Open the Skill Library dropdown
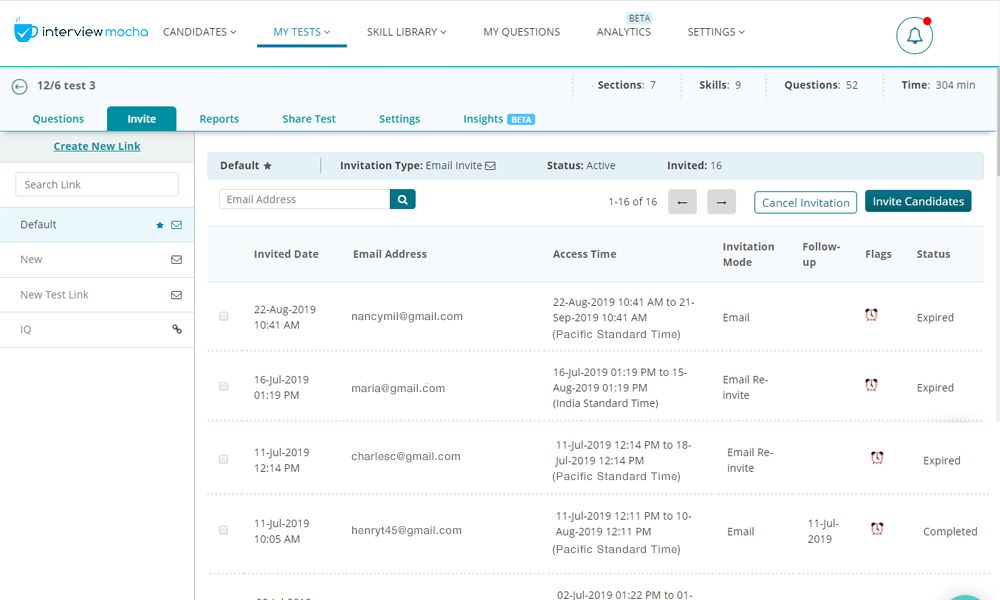 [x=406, y=32]
